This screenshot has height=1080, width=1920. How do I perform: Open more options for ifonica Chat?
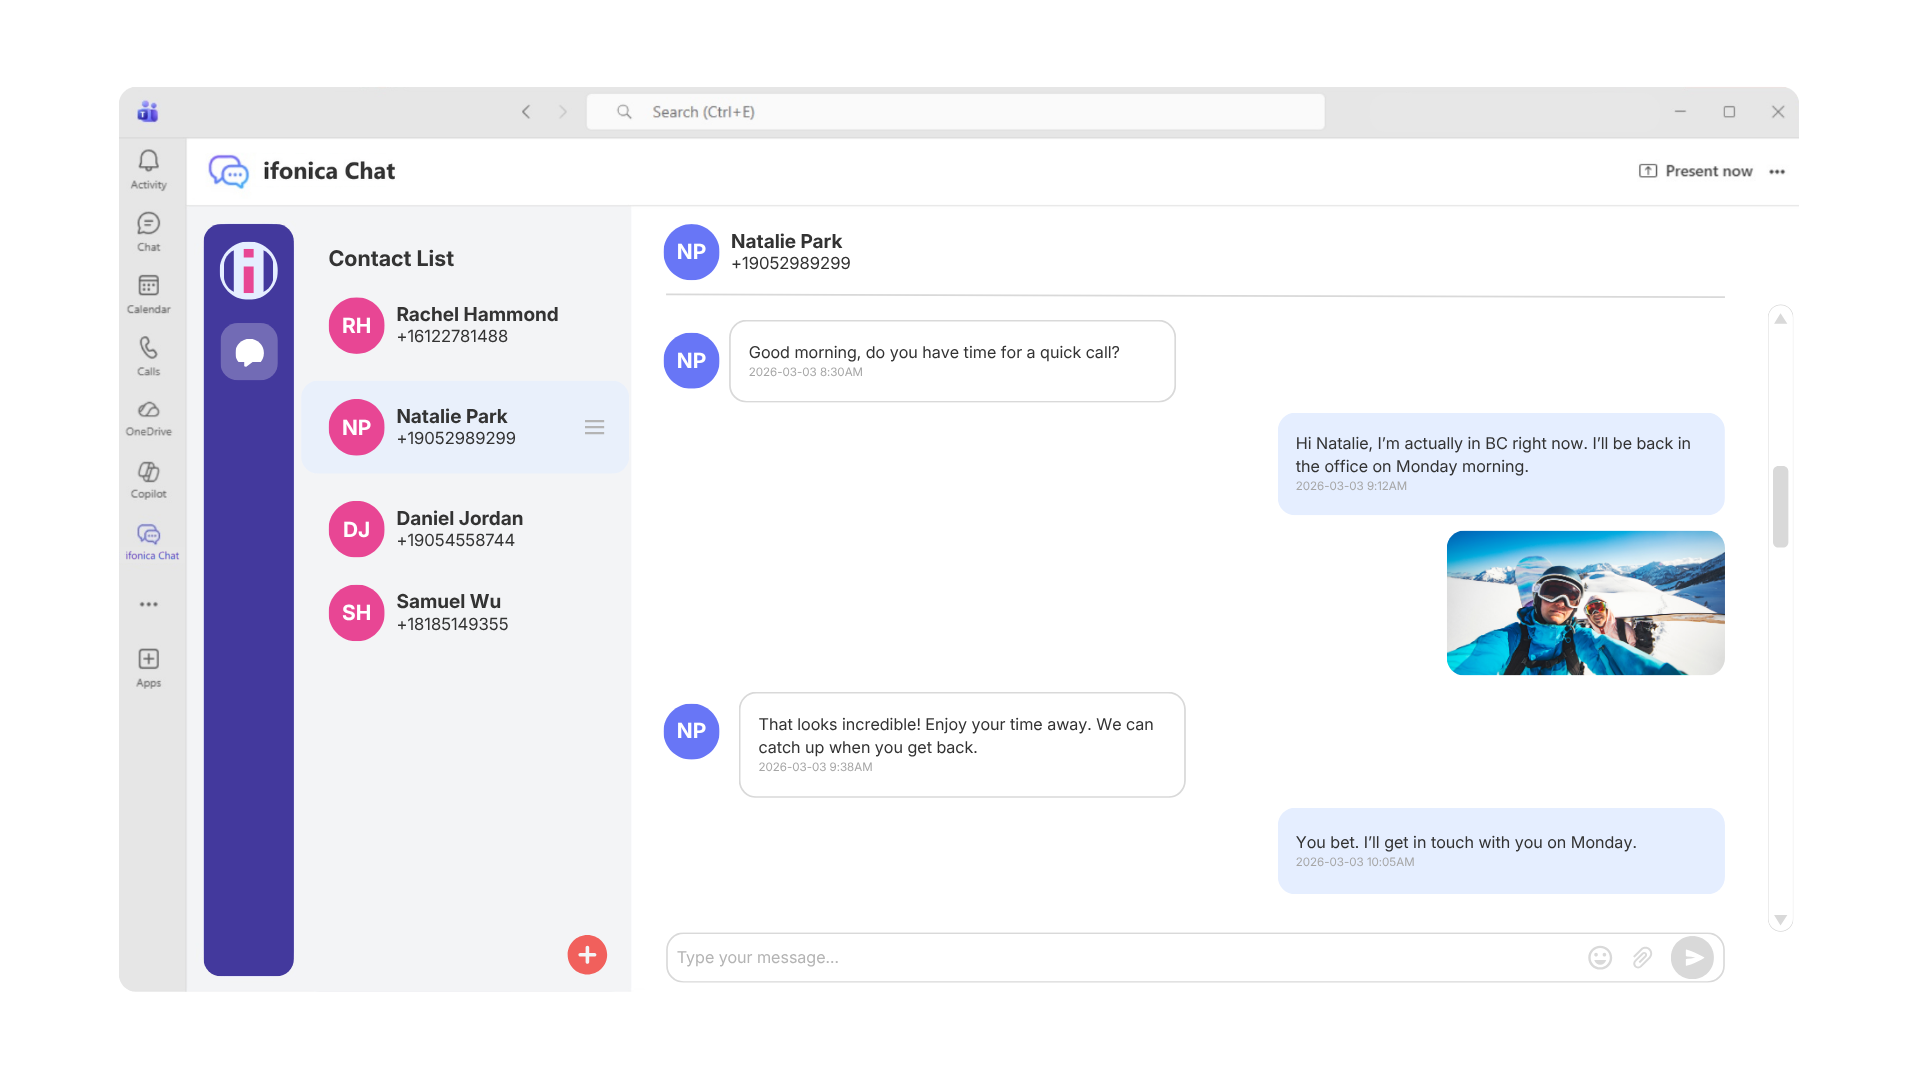point(1777,171)
